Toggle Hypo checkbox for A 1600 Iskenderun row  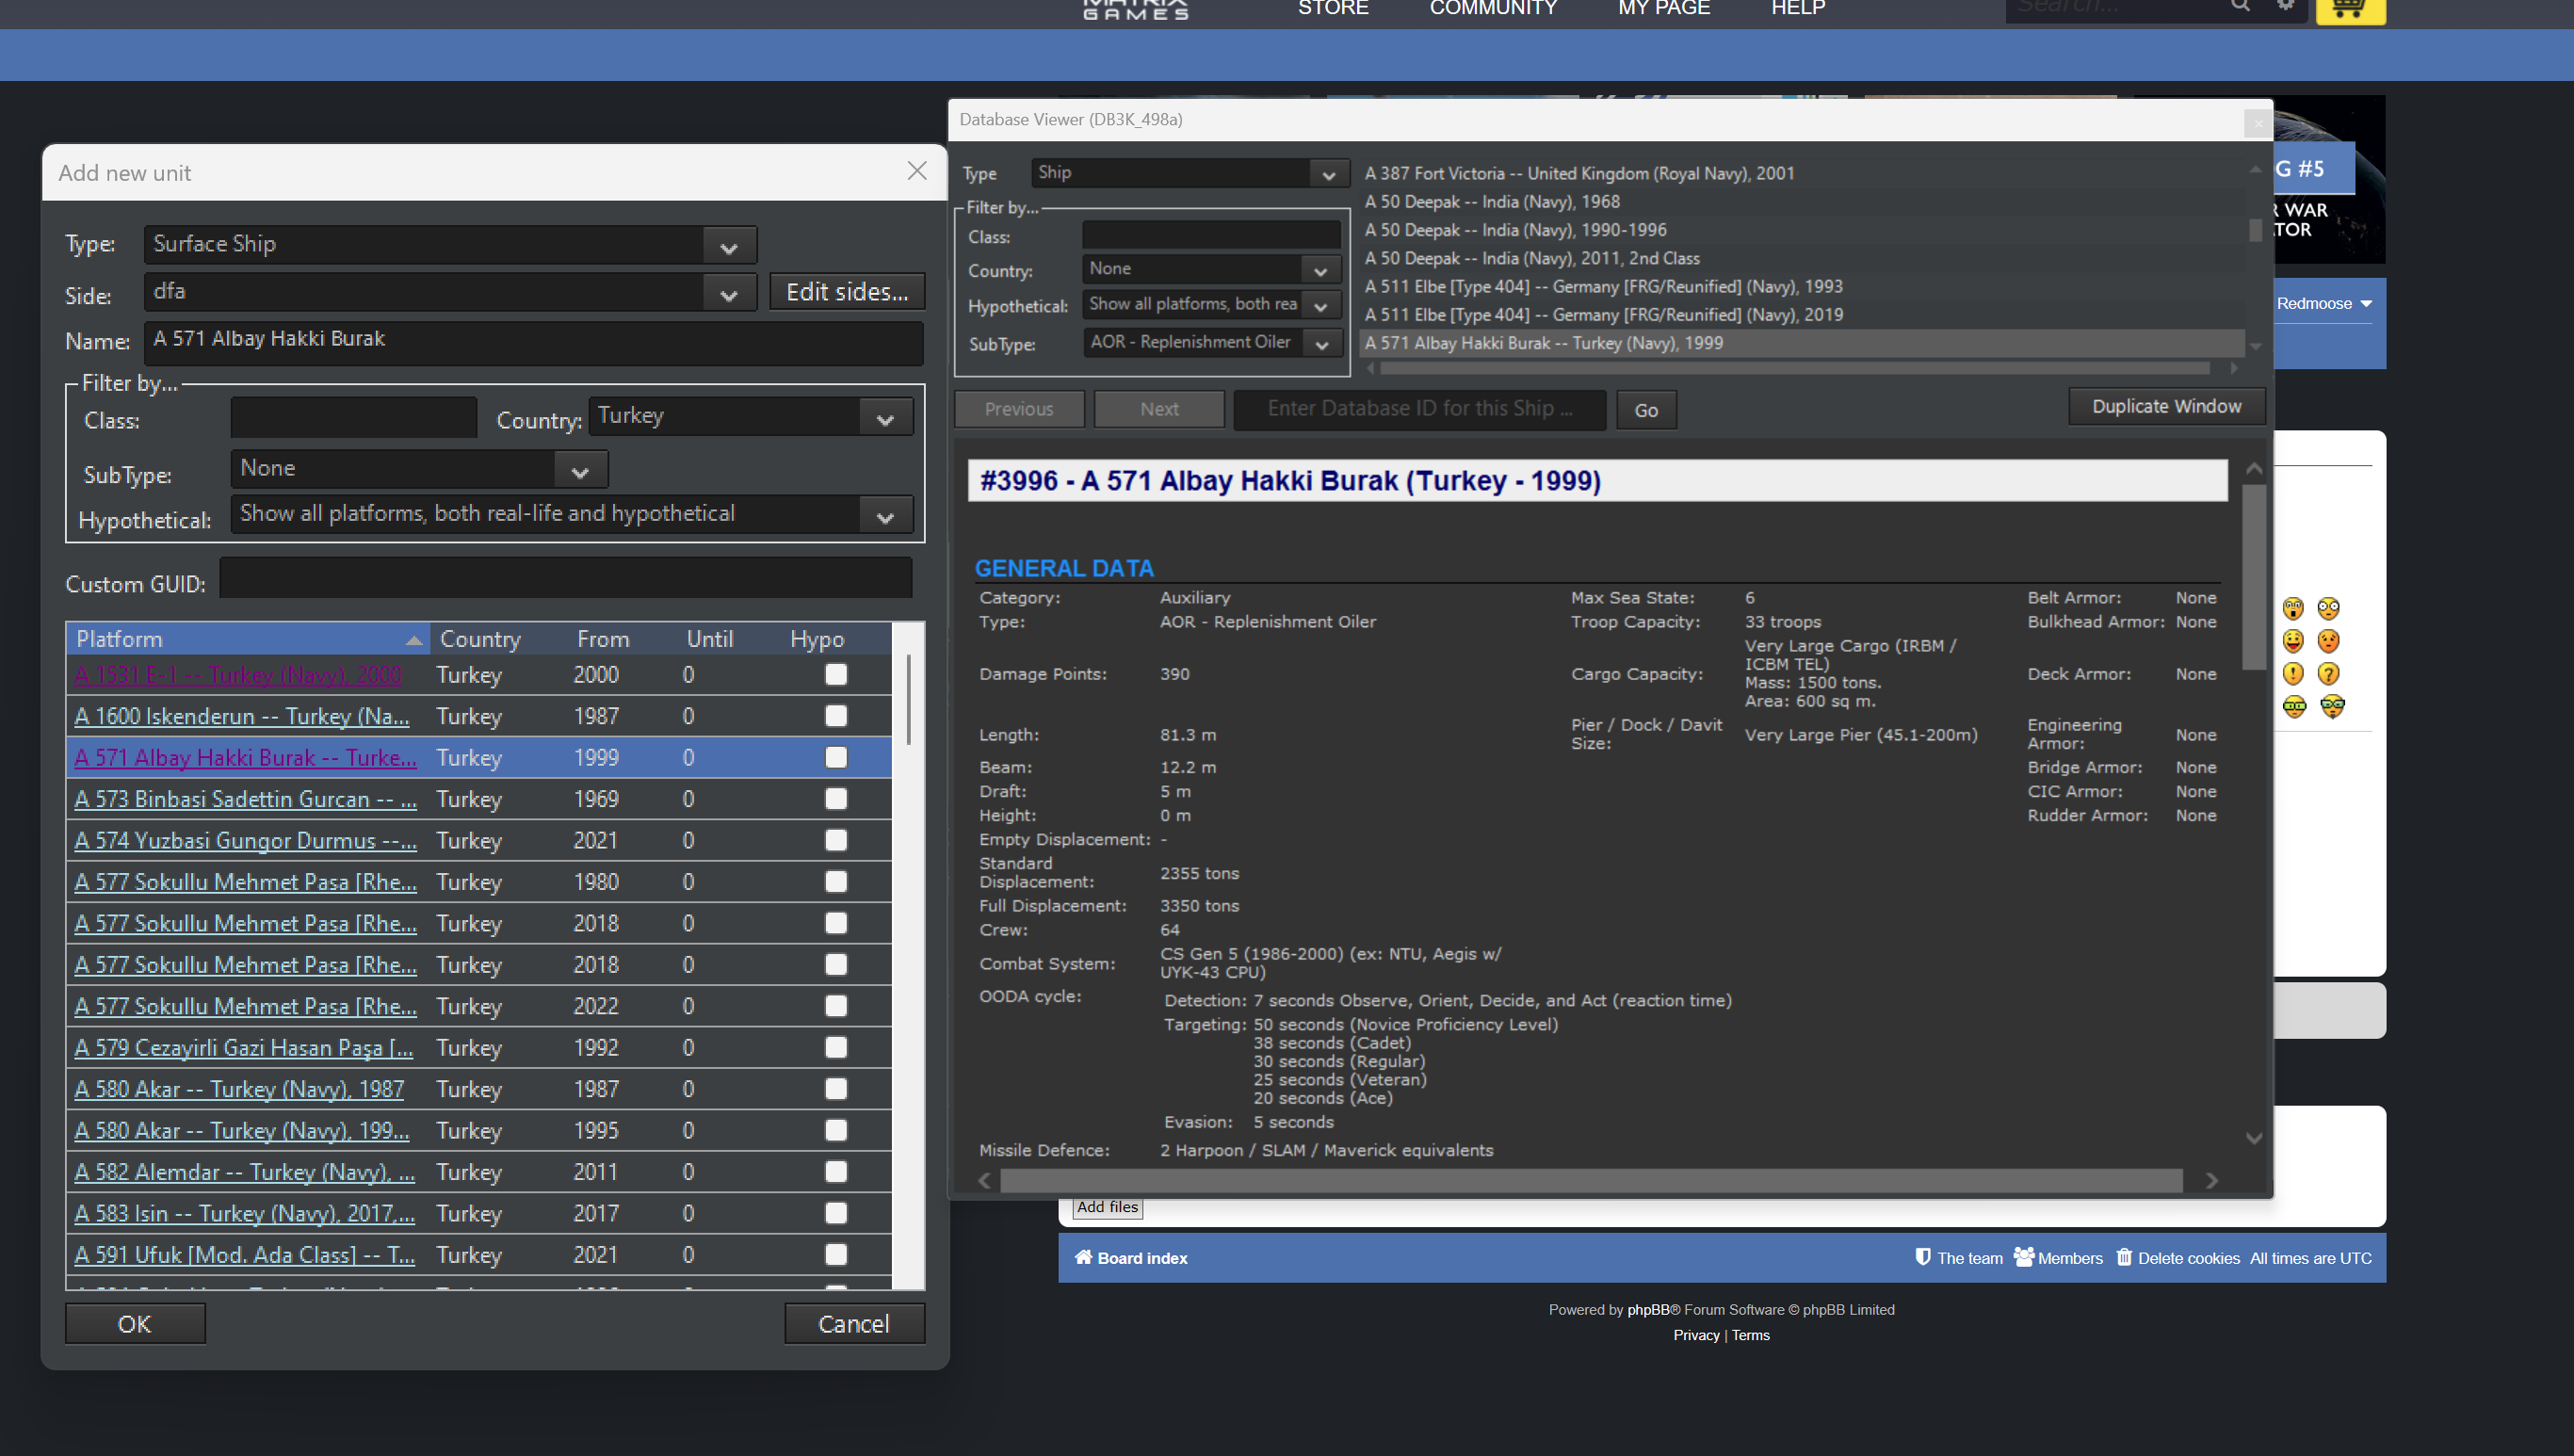point(836,716)
